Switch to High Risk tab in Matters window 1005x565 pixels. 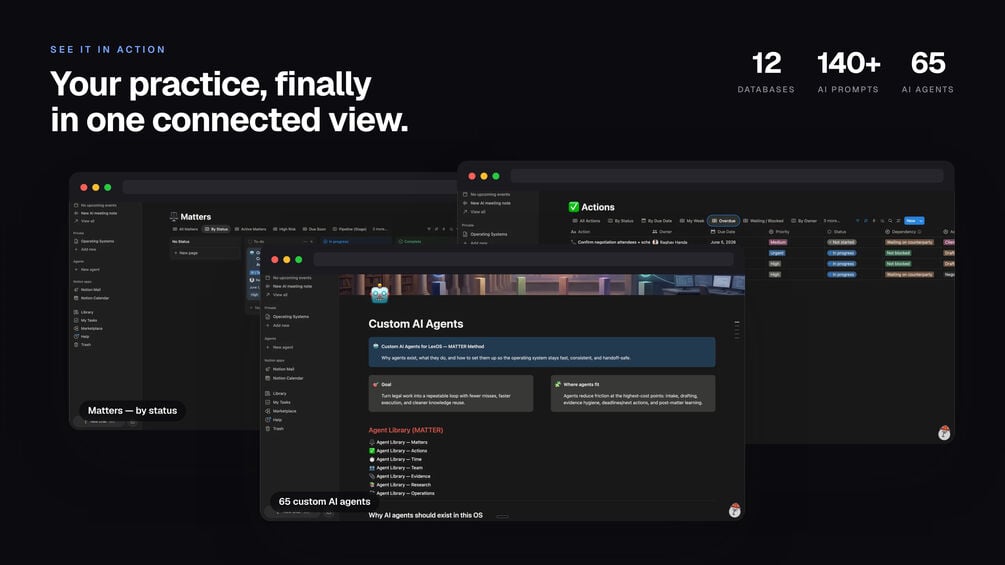click(285, 229)
